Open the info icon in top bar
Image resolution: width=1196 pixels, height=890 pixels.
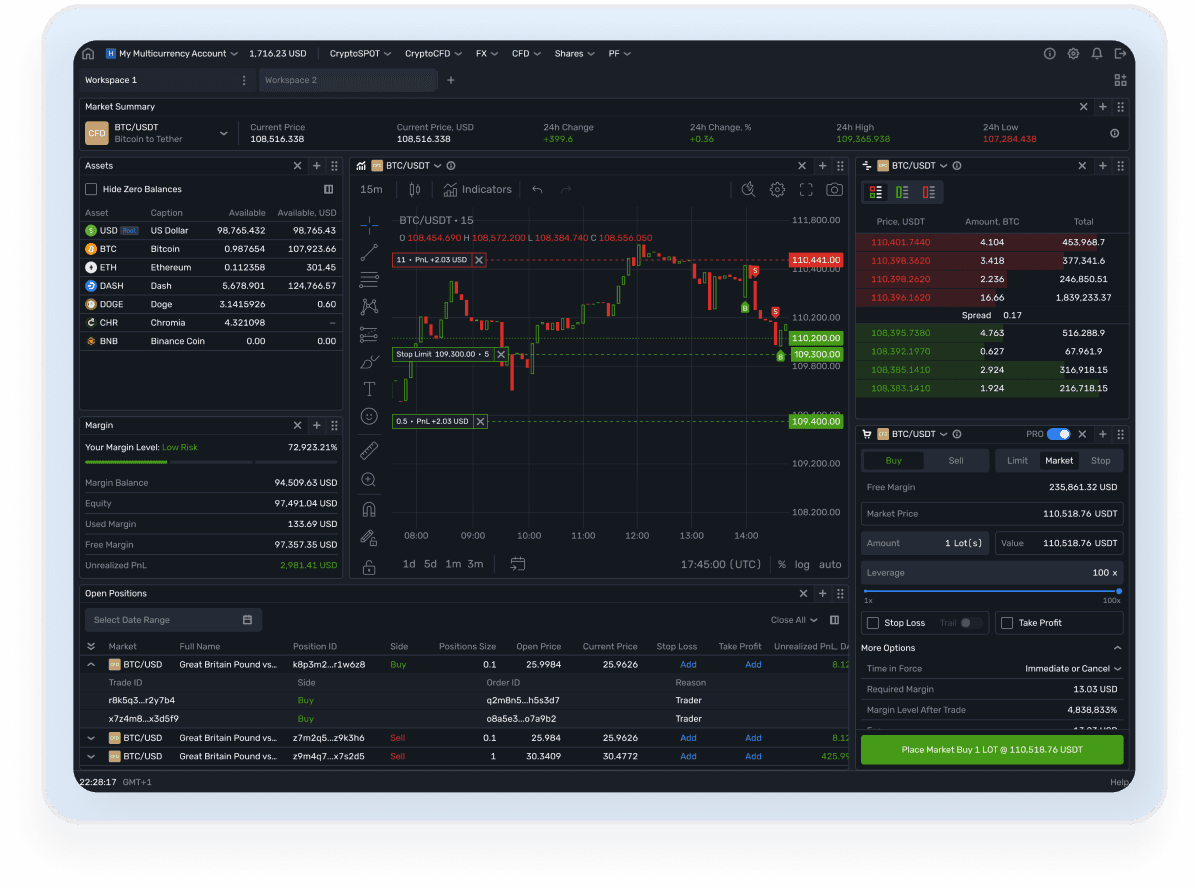point(1050,53)
